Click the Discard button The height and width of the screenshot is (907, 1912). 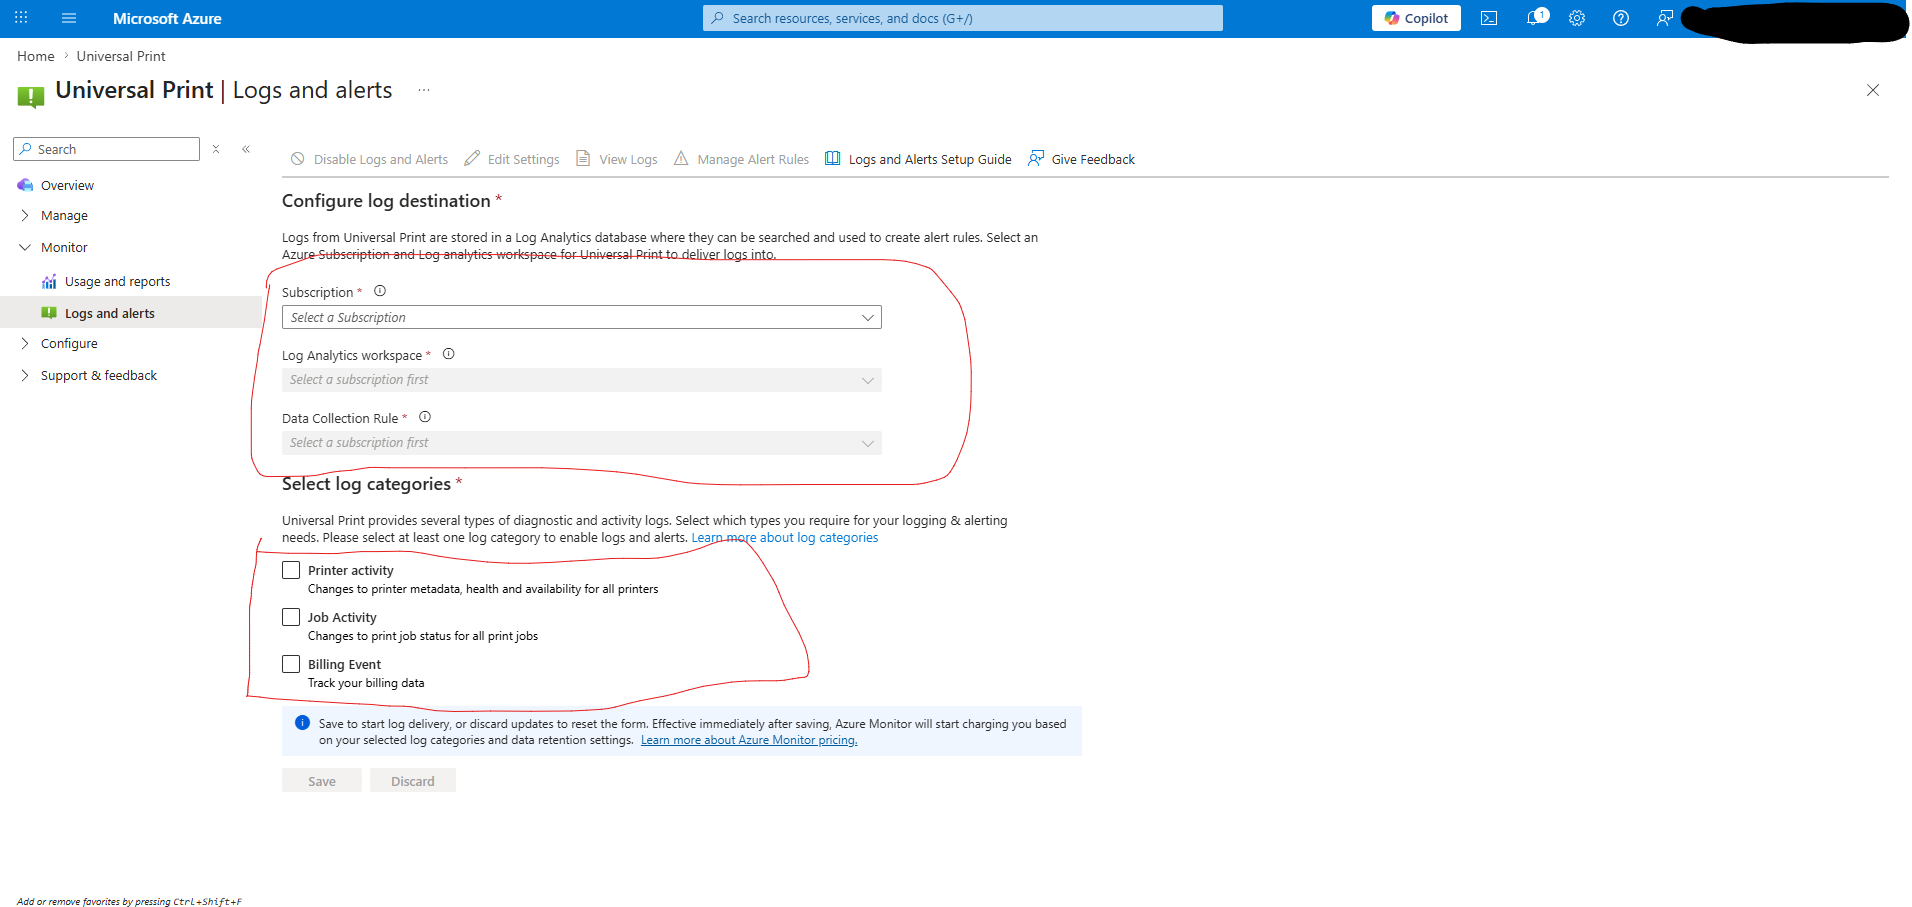[x=413, y=781]
